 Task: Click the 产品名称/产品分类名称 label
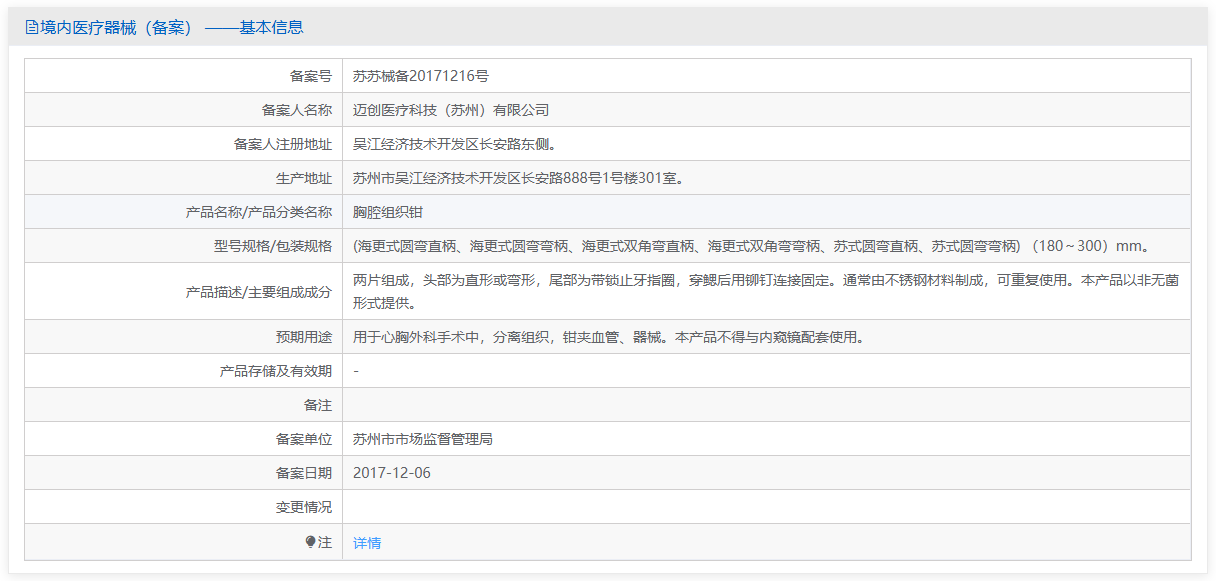click(259, 212)
